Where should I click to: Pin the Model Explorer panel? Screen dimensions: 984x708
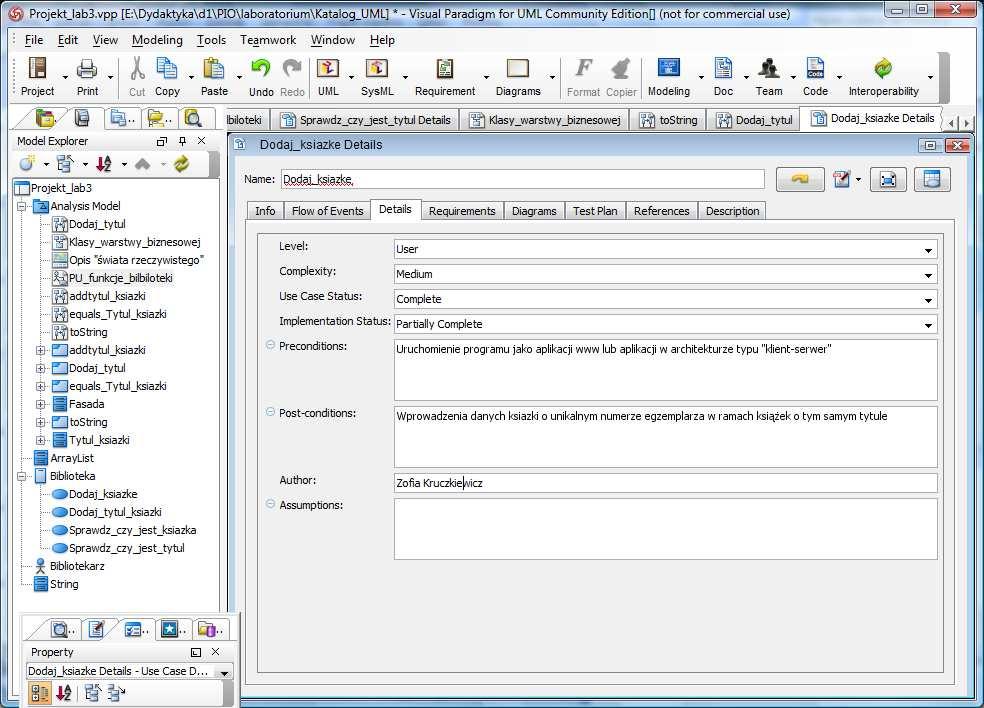[183, 141]
